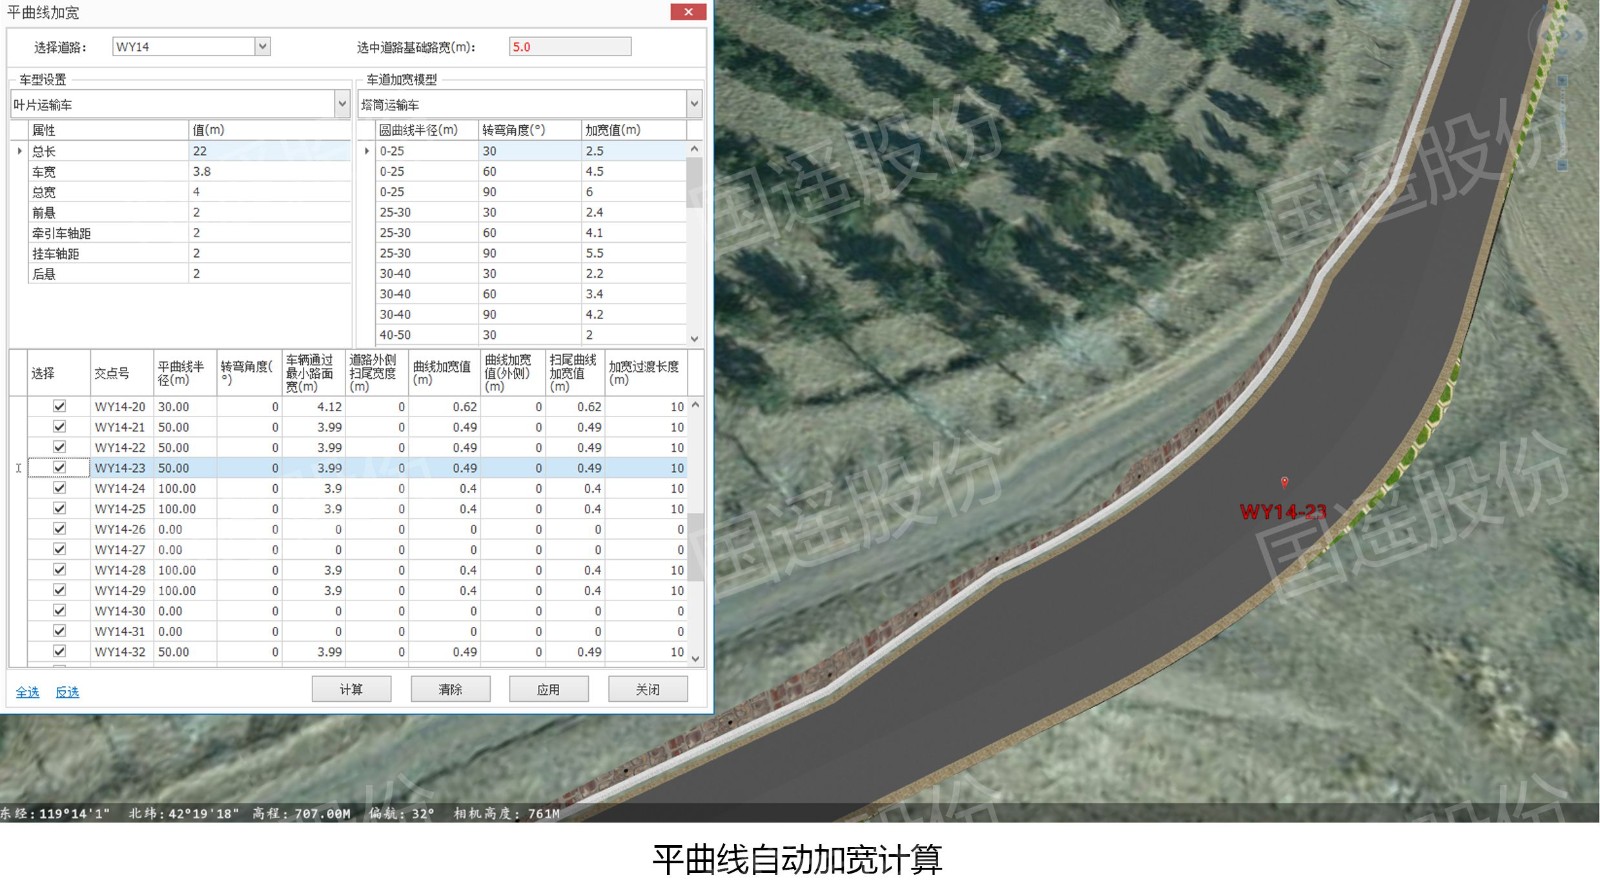The image size is (1600, 891).
Task: Click the 选中道路基础路宽 input field
Action: click(x=569, y=47)
